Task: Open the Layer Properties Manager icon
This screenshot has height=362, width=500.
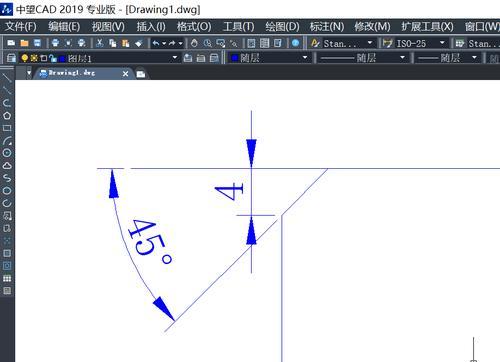Action: tap(11, 58)
